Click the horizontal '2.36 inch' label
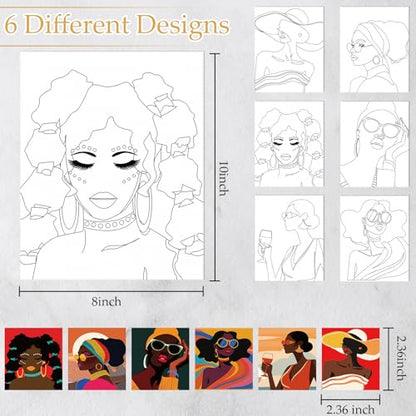This screenshot has height=416, width=416. 350,409
